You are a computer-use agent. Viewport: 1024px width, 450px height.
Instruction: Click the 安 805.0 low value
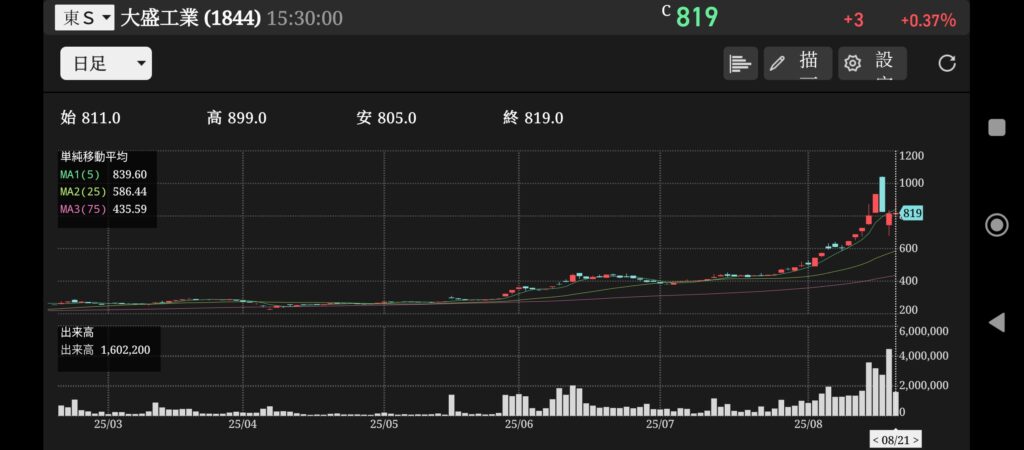[387, 118]
